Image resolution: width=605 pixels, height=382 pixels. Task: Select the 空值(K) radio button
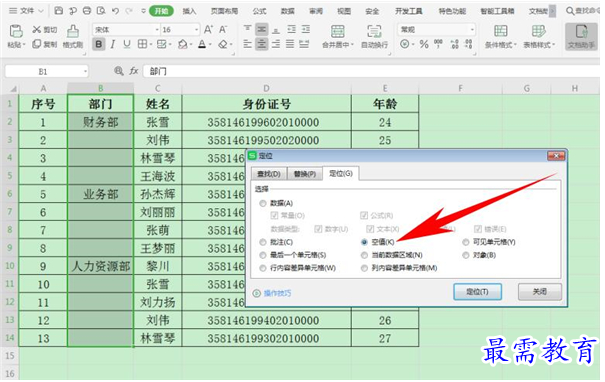coord(364,242)
